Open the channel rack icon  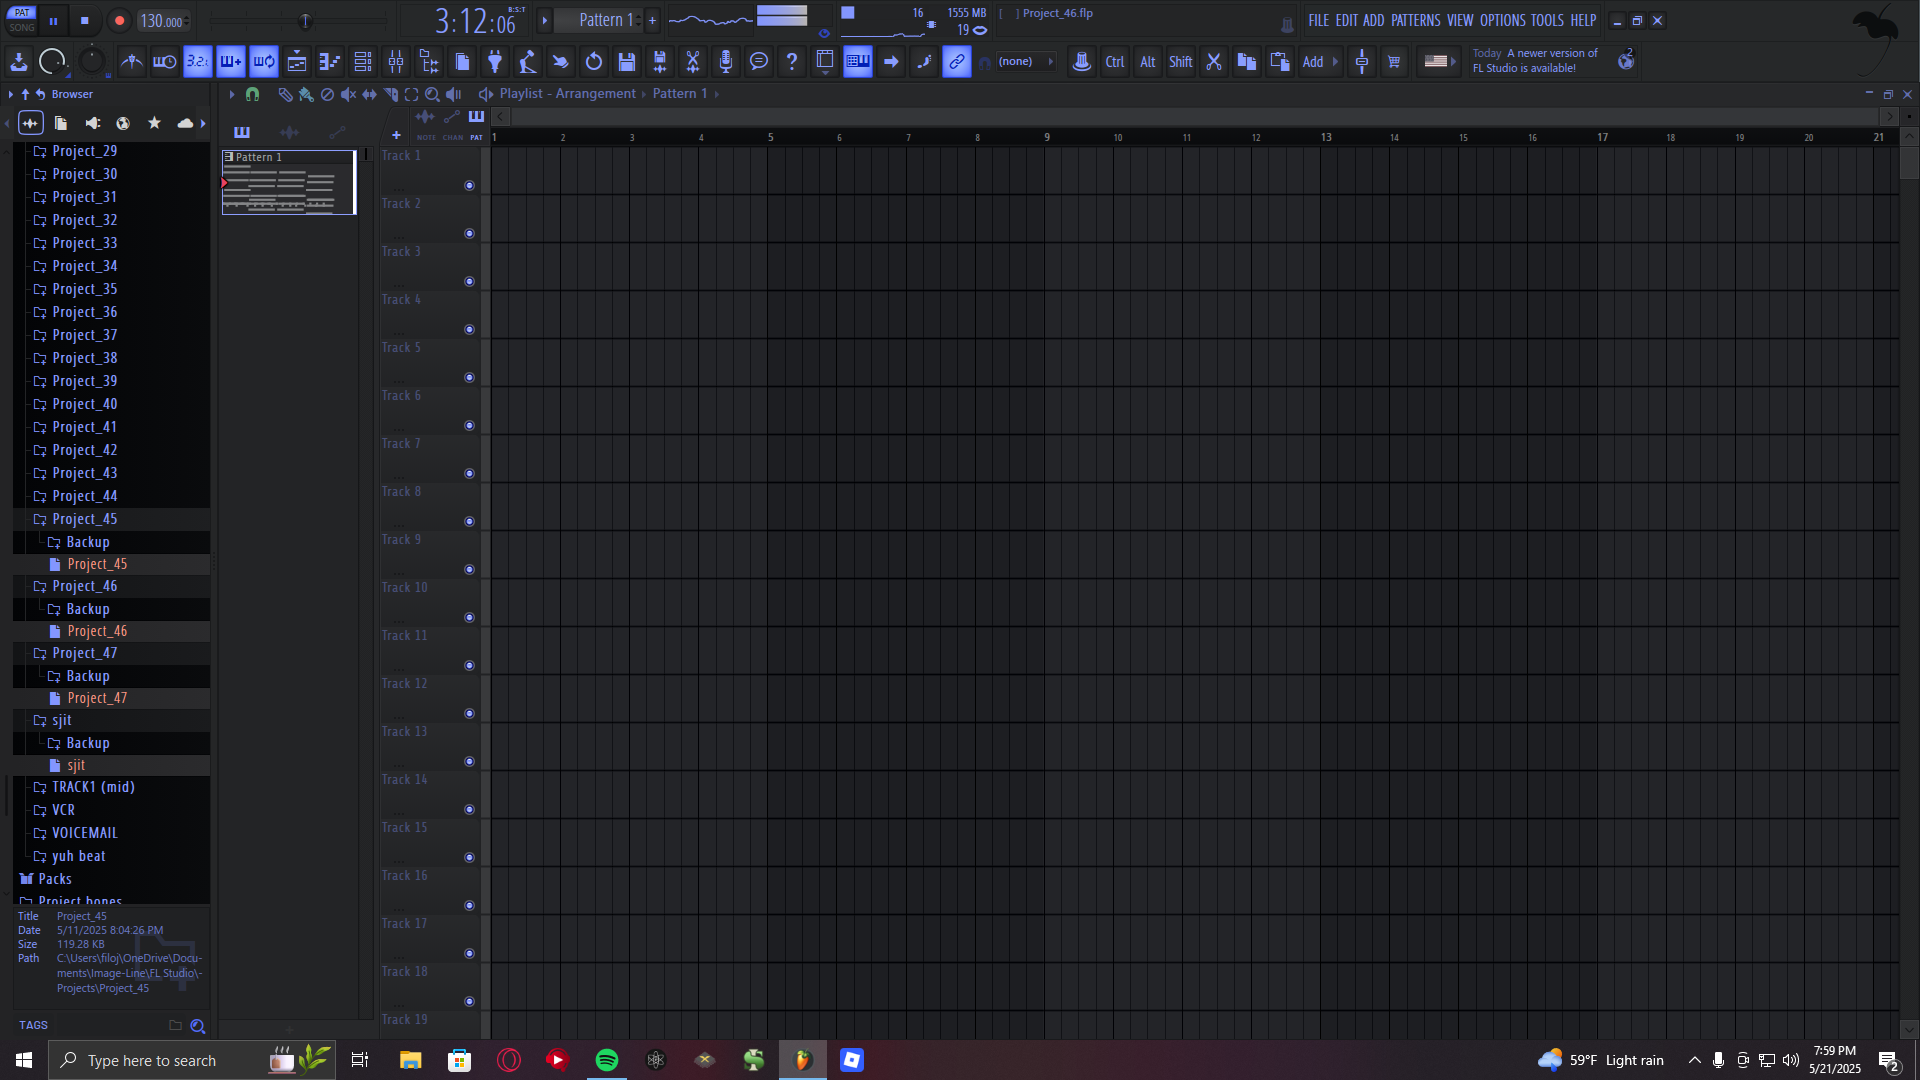point(363,62)
